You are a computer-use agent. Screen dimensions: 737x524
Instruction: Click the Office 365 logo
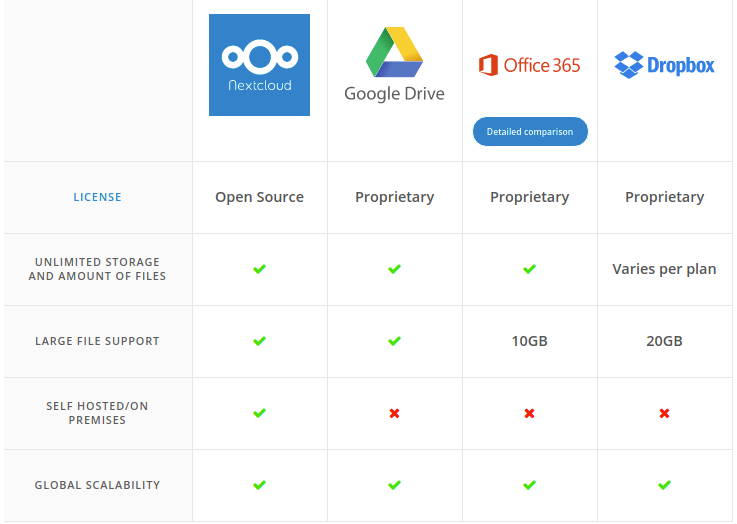[529, 66]
